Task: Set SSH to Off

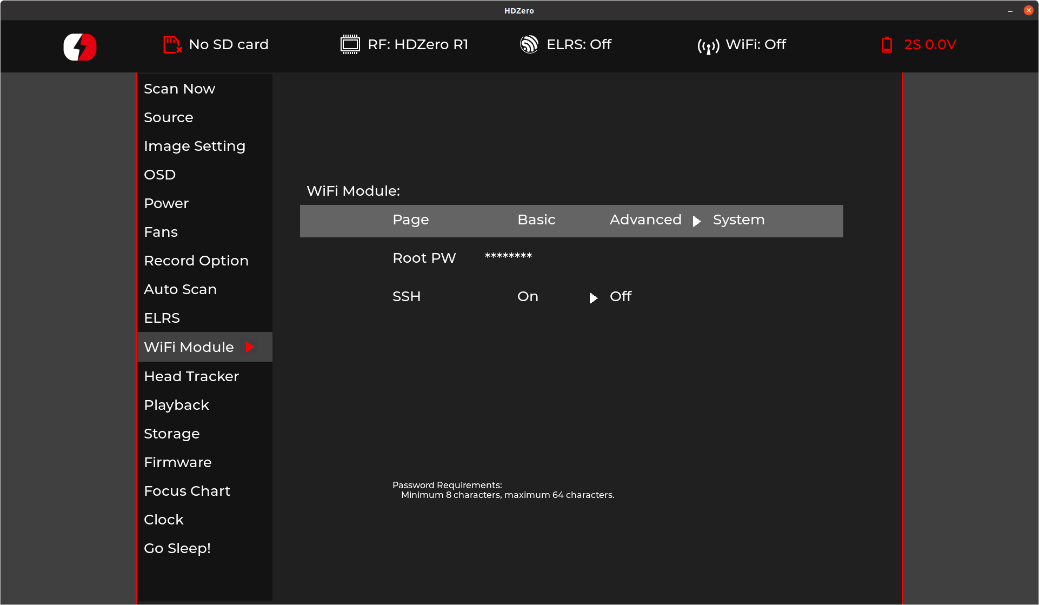Action: 620,297
